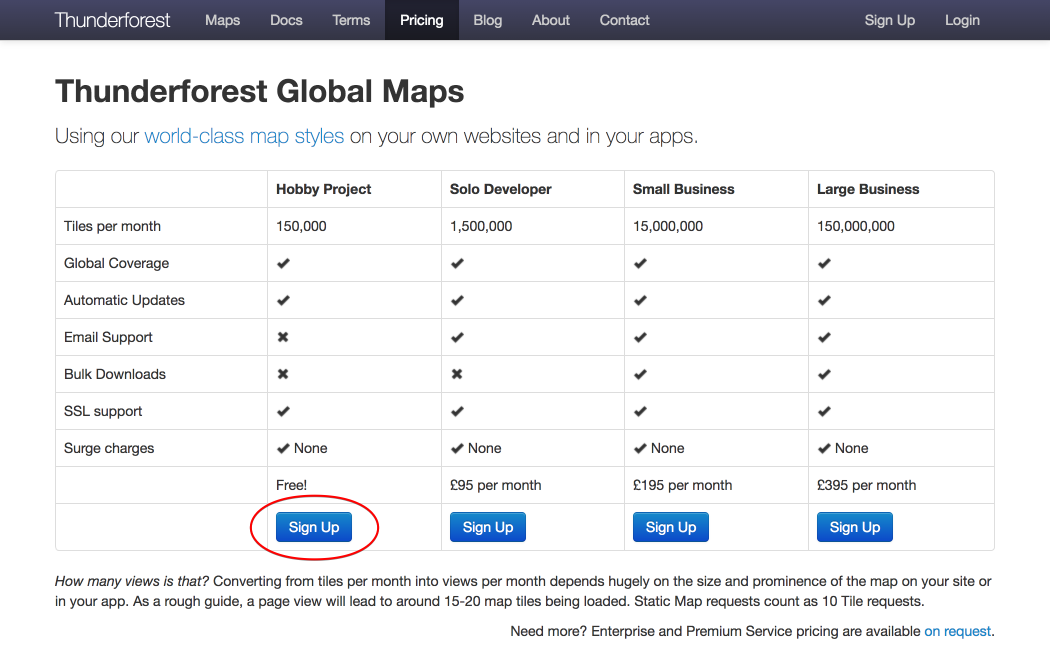Sign up for the Large Business plan
The image size is (1050, 650).
click(855, 527)
